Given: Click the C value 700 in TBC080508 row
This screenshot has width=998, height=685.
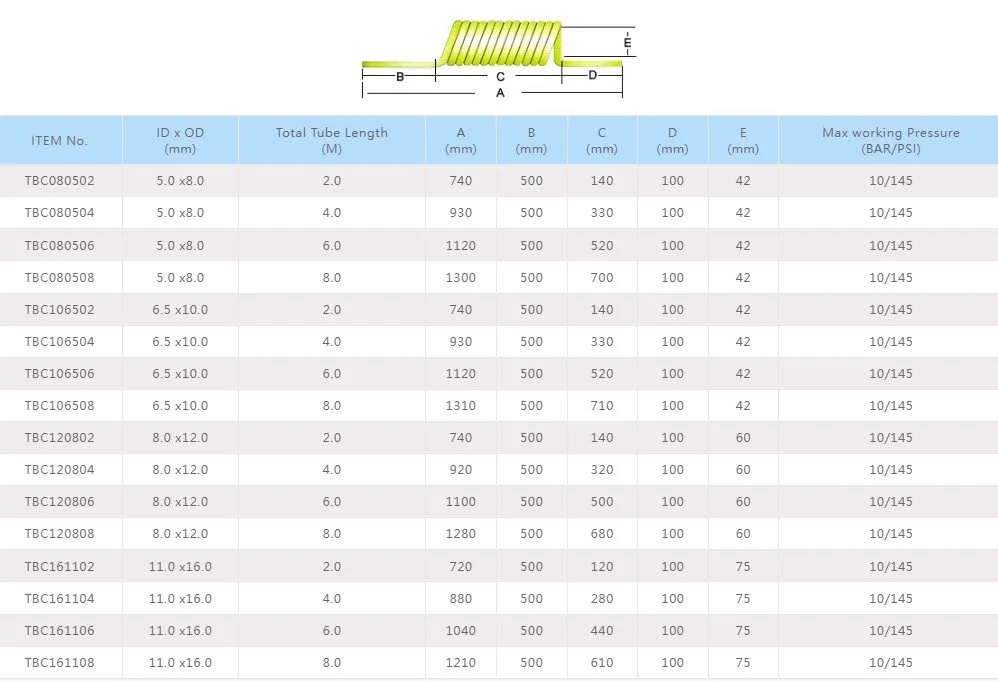Looking at the screenshot, I should 601,278.
